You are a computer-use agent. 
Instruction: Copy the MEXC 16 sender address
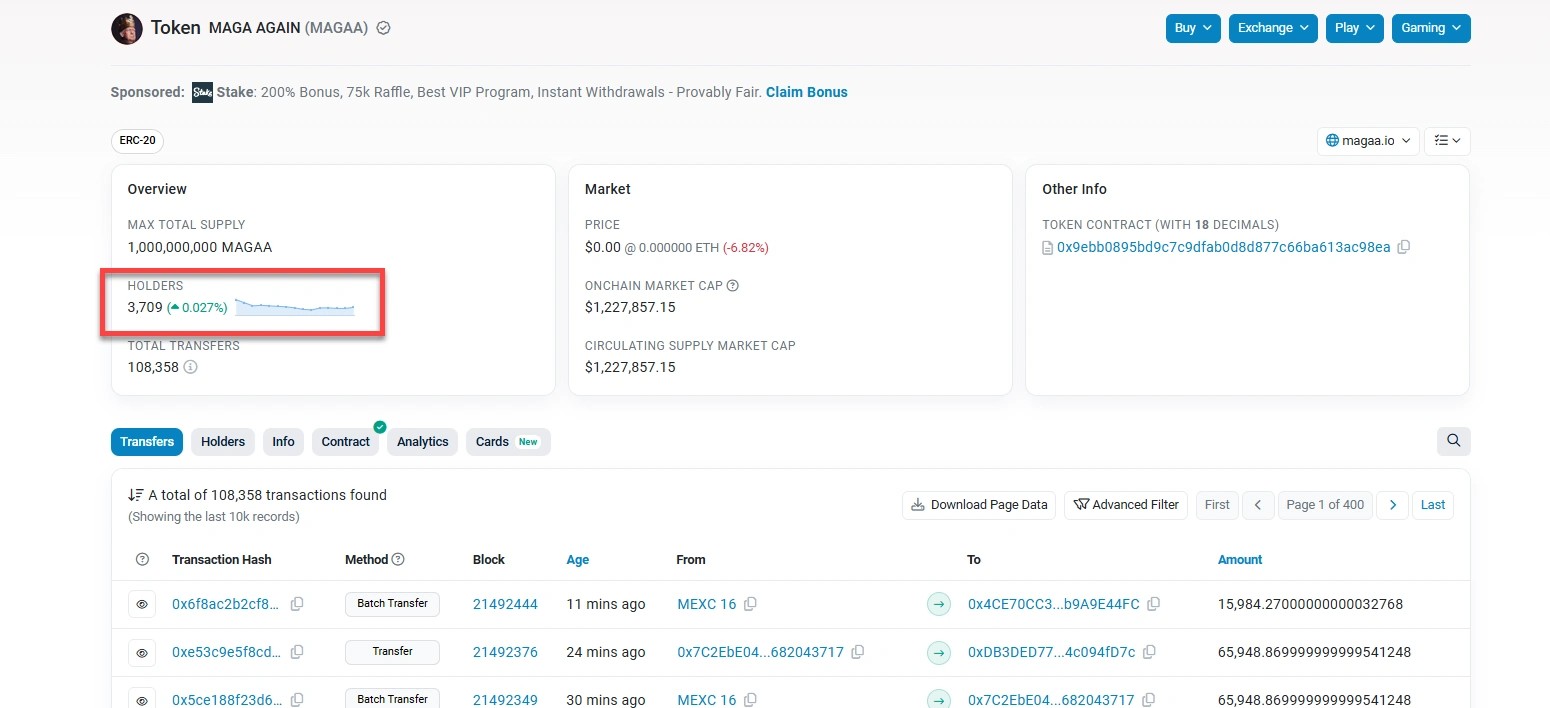coord(750,604)
